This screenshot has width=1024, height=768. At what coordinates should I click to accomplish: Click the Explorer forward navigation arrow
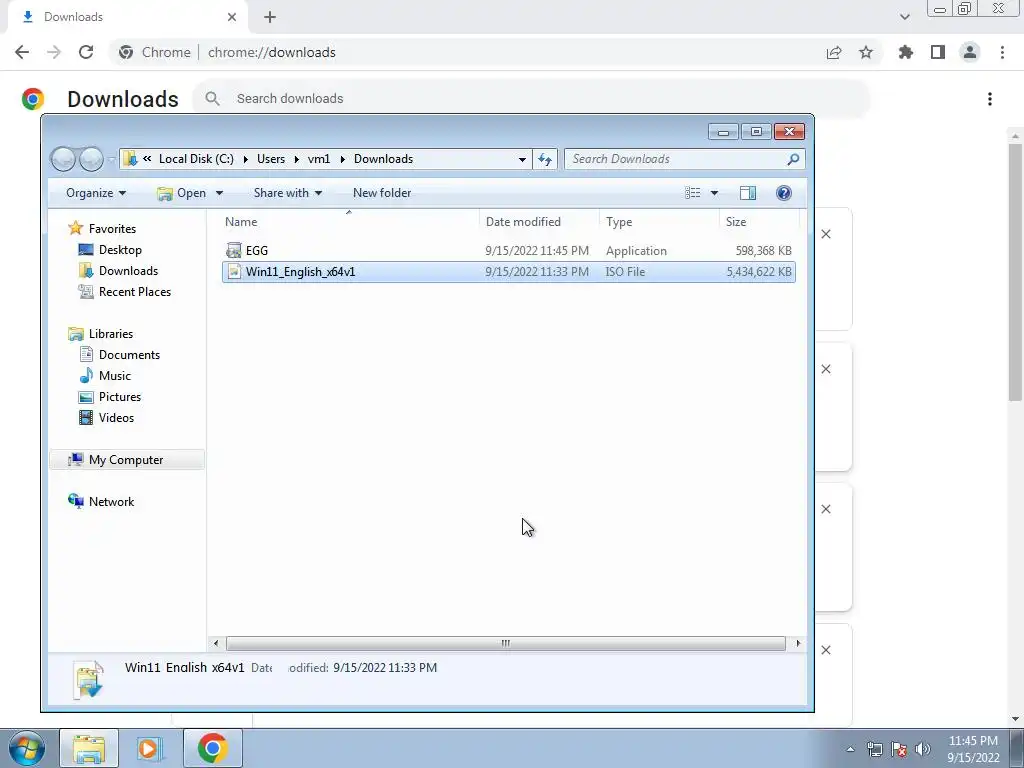91,159
